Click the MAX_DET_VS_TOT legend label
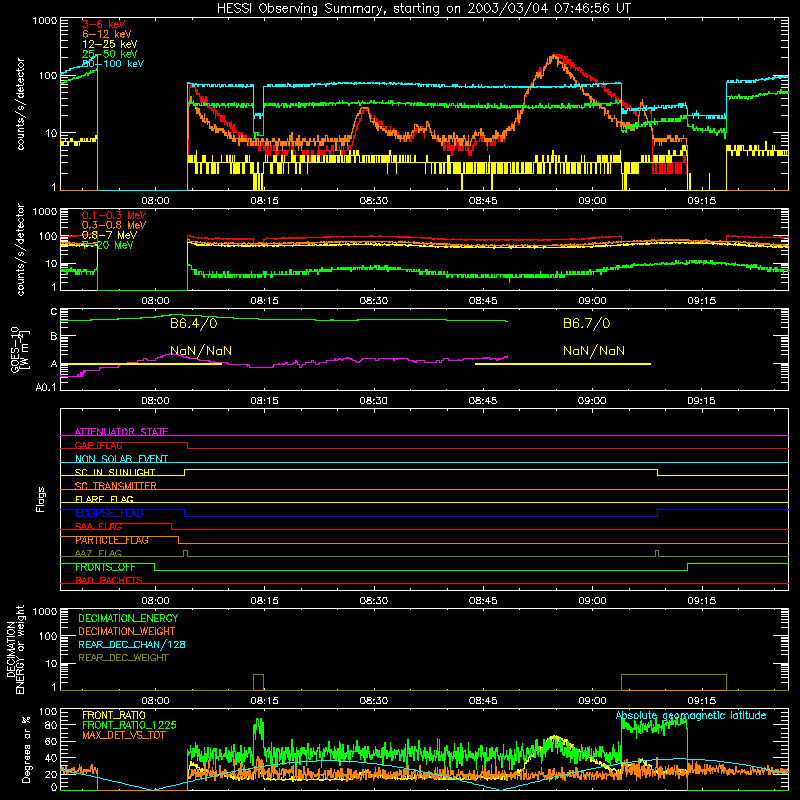The image size is (800, 800). click(x=124, y=735)
